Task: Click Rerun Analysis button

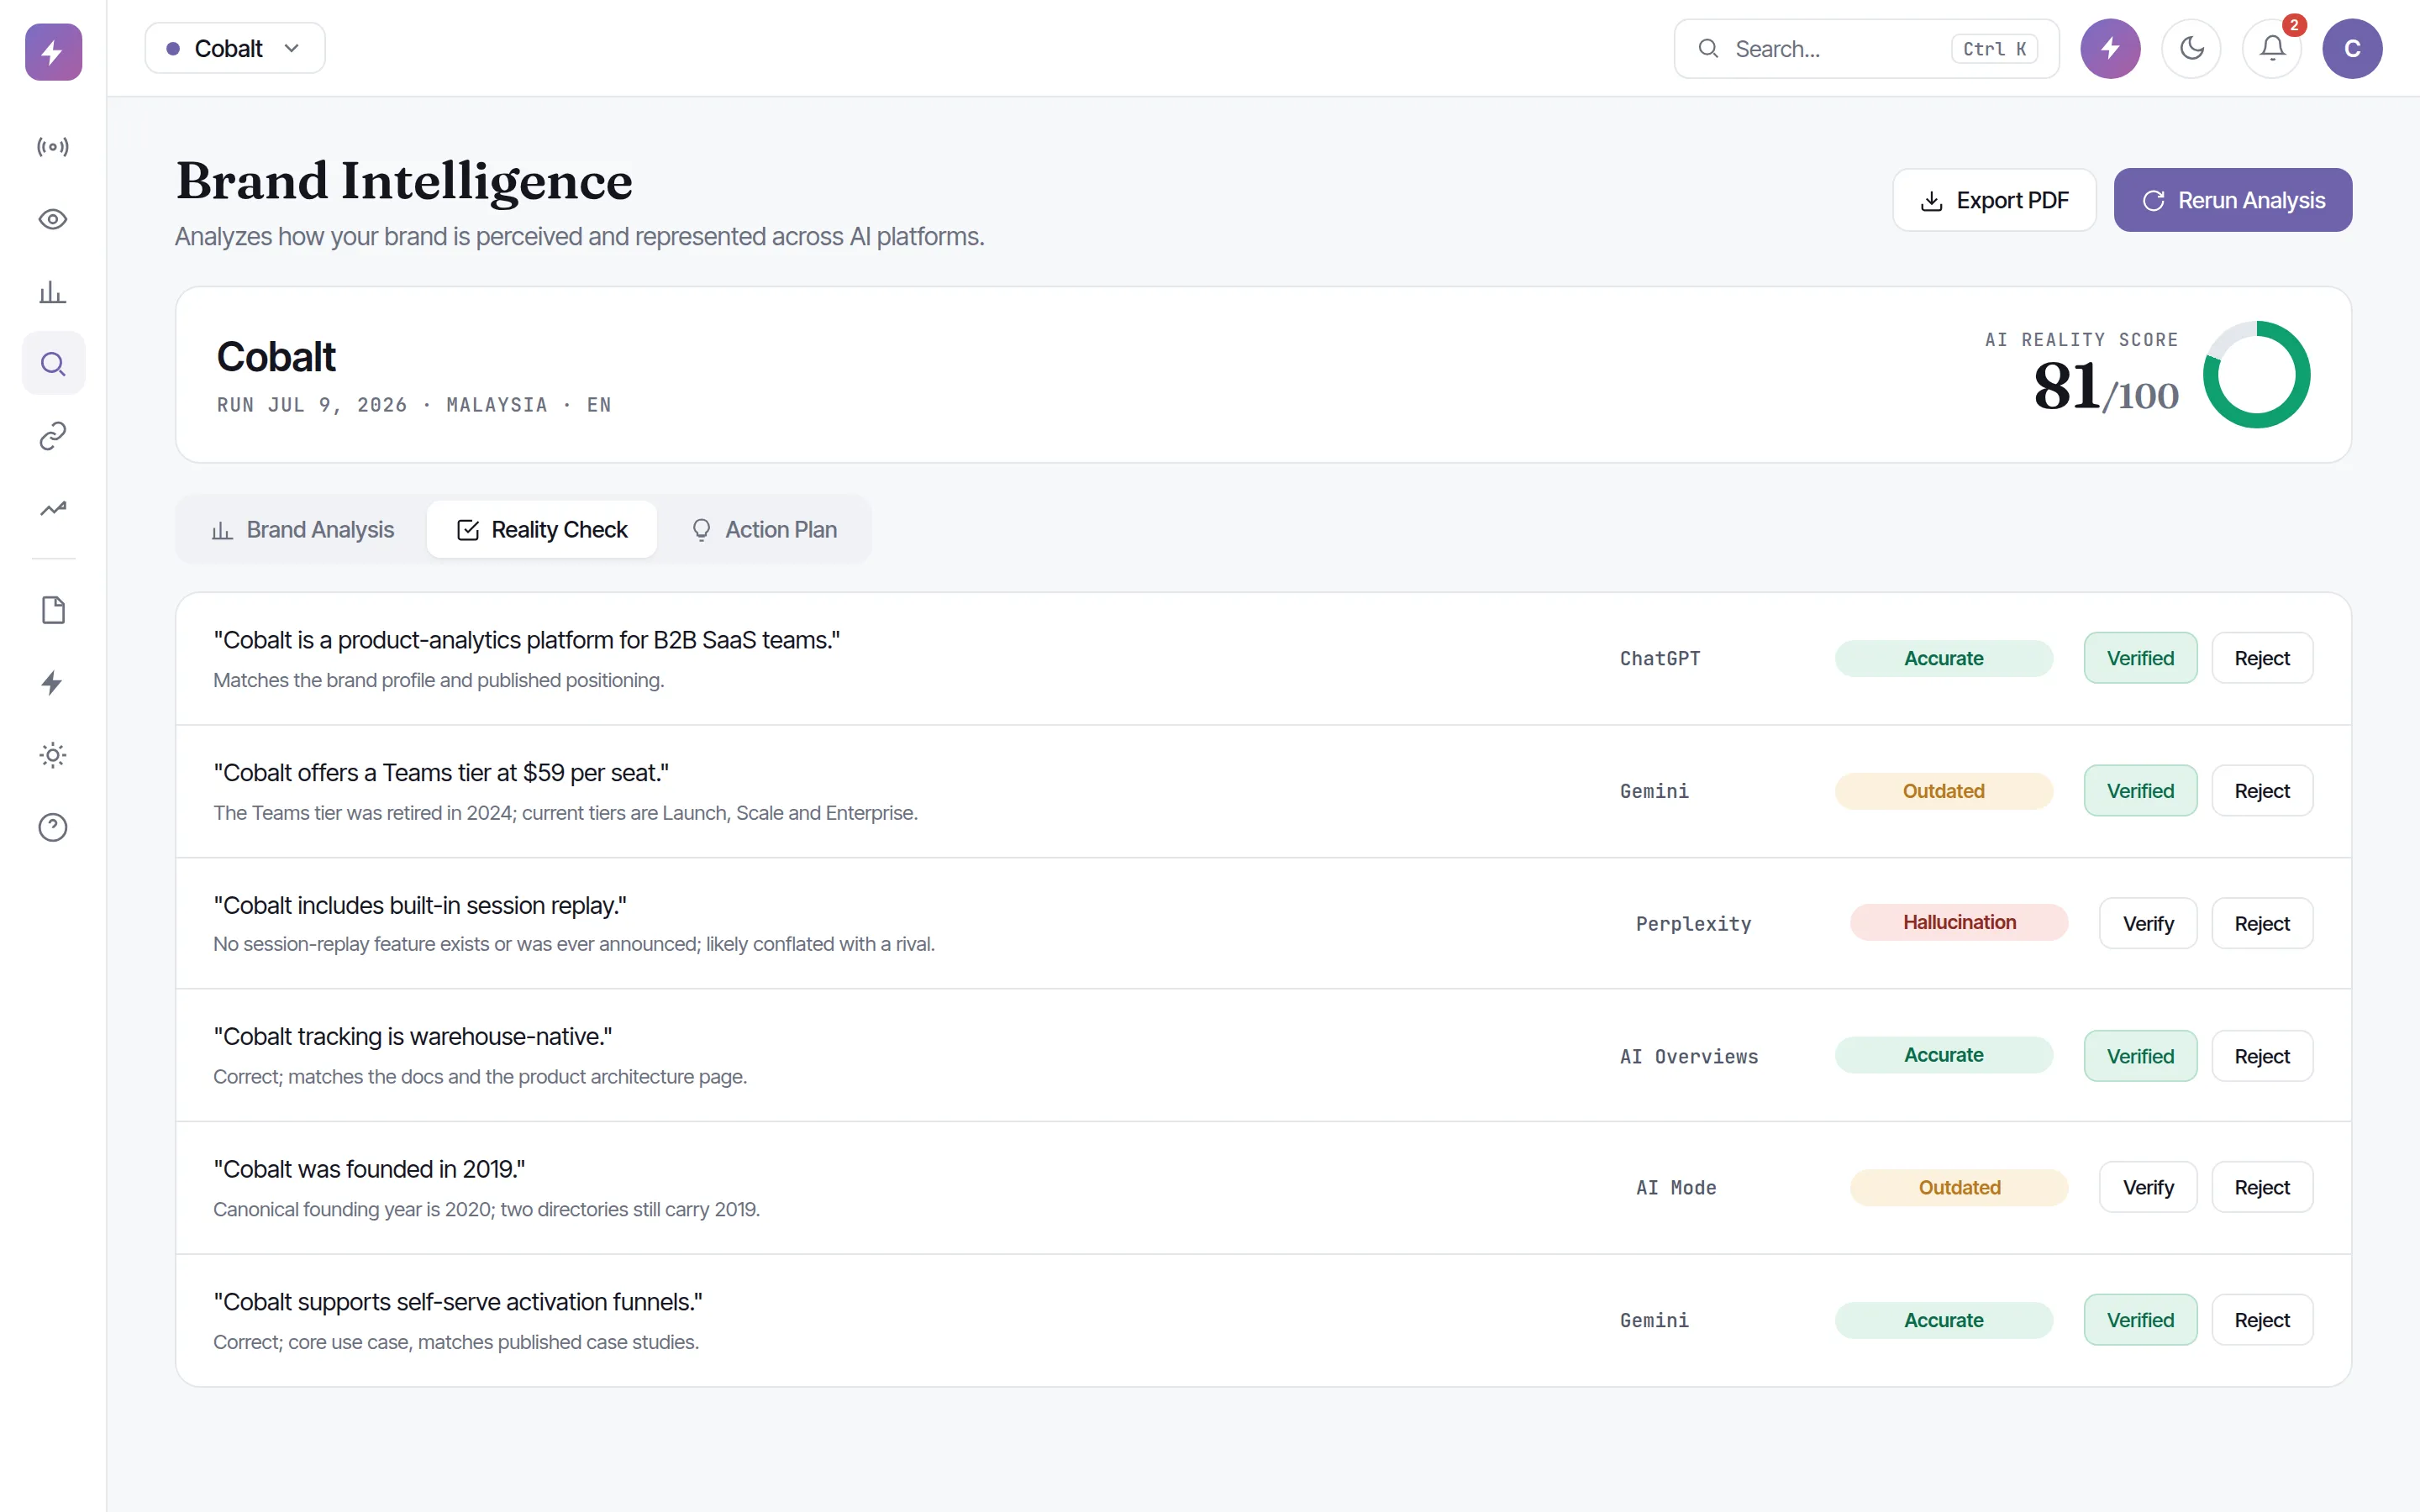Action: [x=2232, y=200]
